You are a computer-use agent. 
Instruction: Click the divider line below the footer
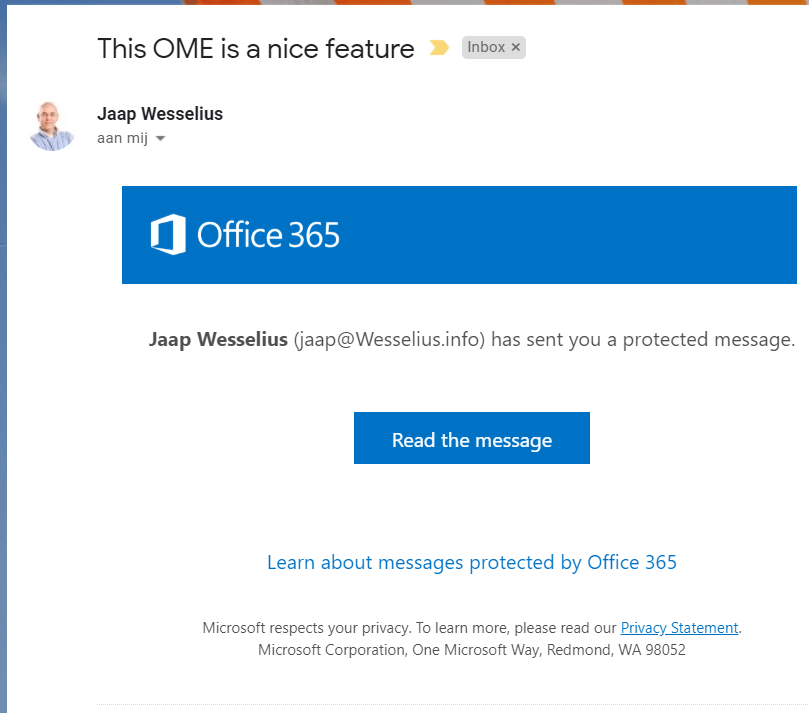(450, 704)
